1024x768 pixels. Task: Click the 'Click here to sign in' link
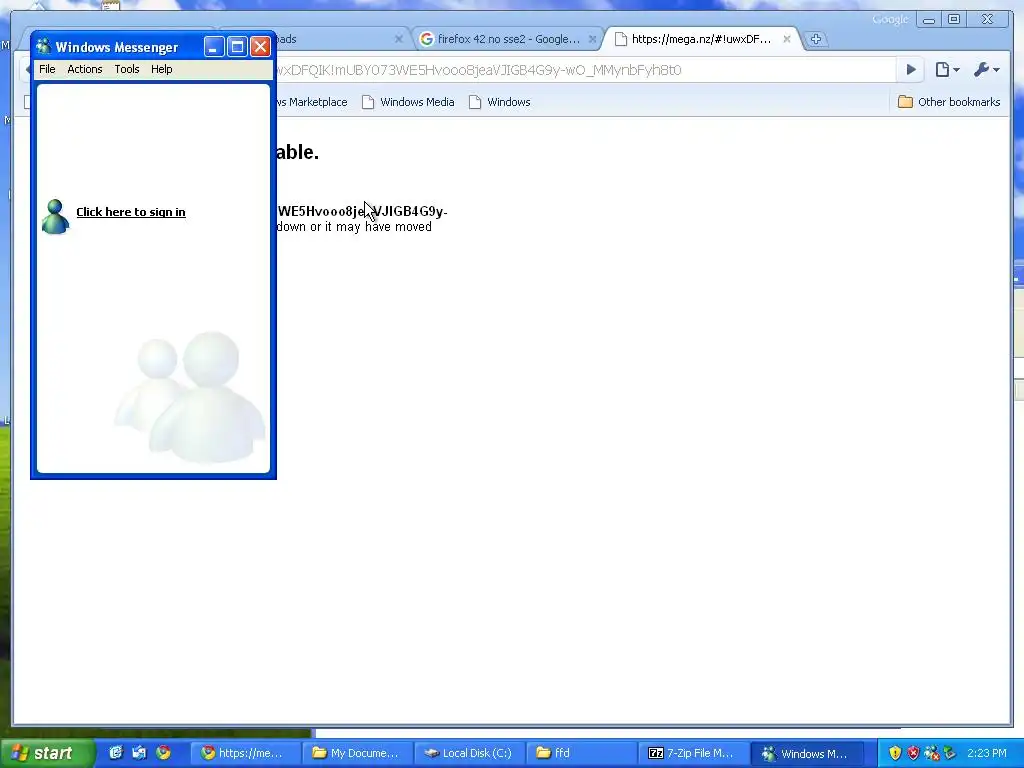131,212
